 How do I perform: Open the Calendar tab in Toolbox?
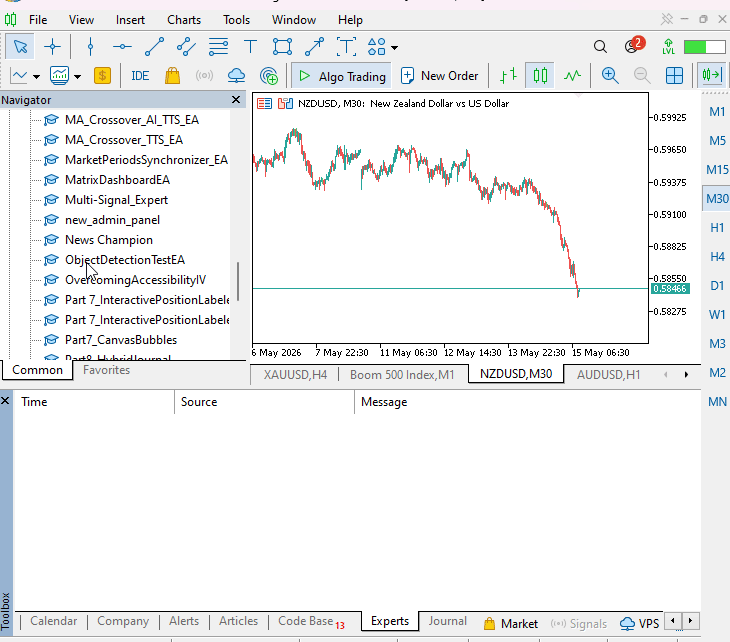(x=54, y=621)
